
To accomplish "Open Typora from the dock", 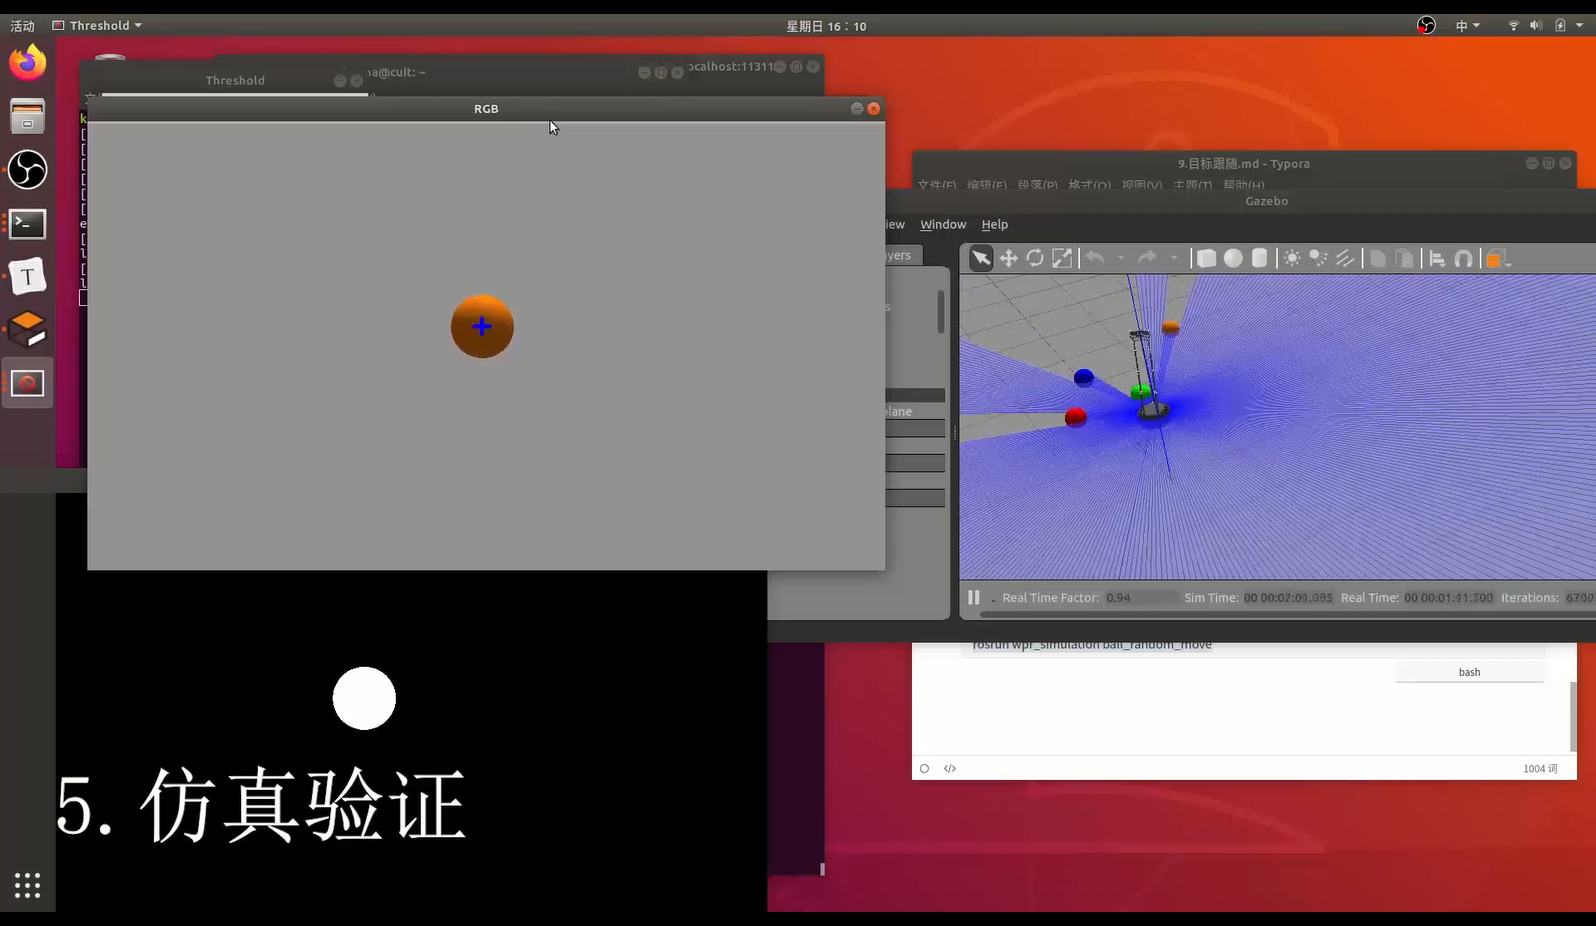I will point(28,277).
